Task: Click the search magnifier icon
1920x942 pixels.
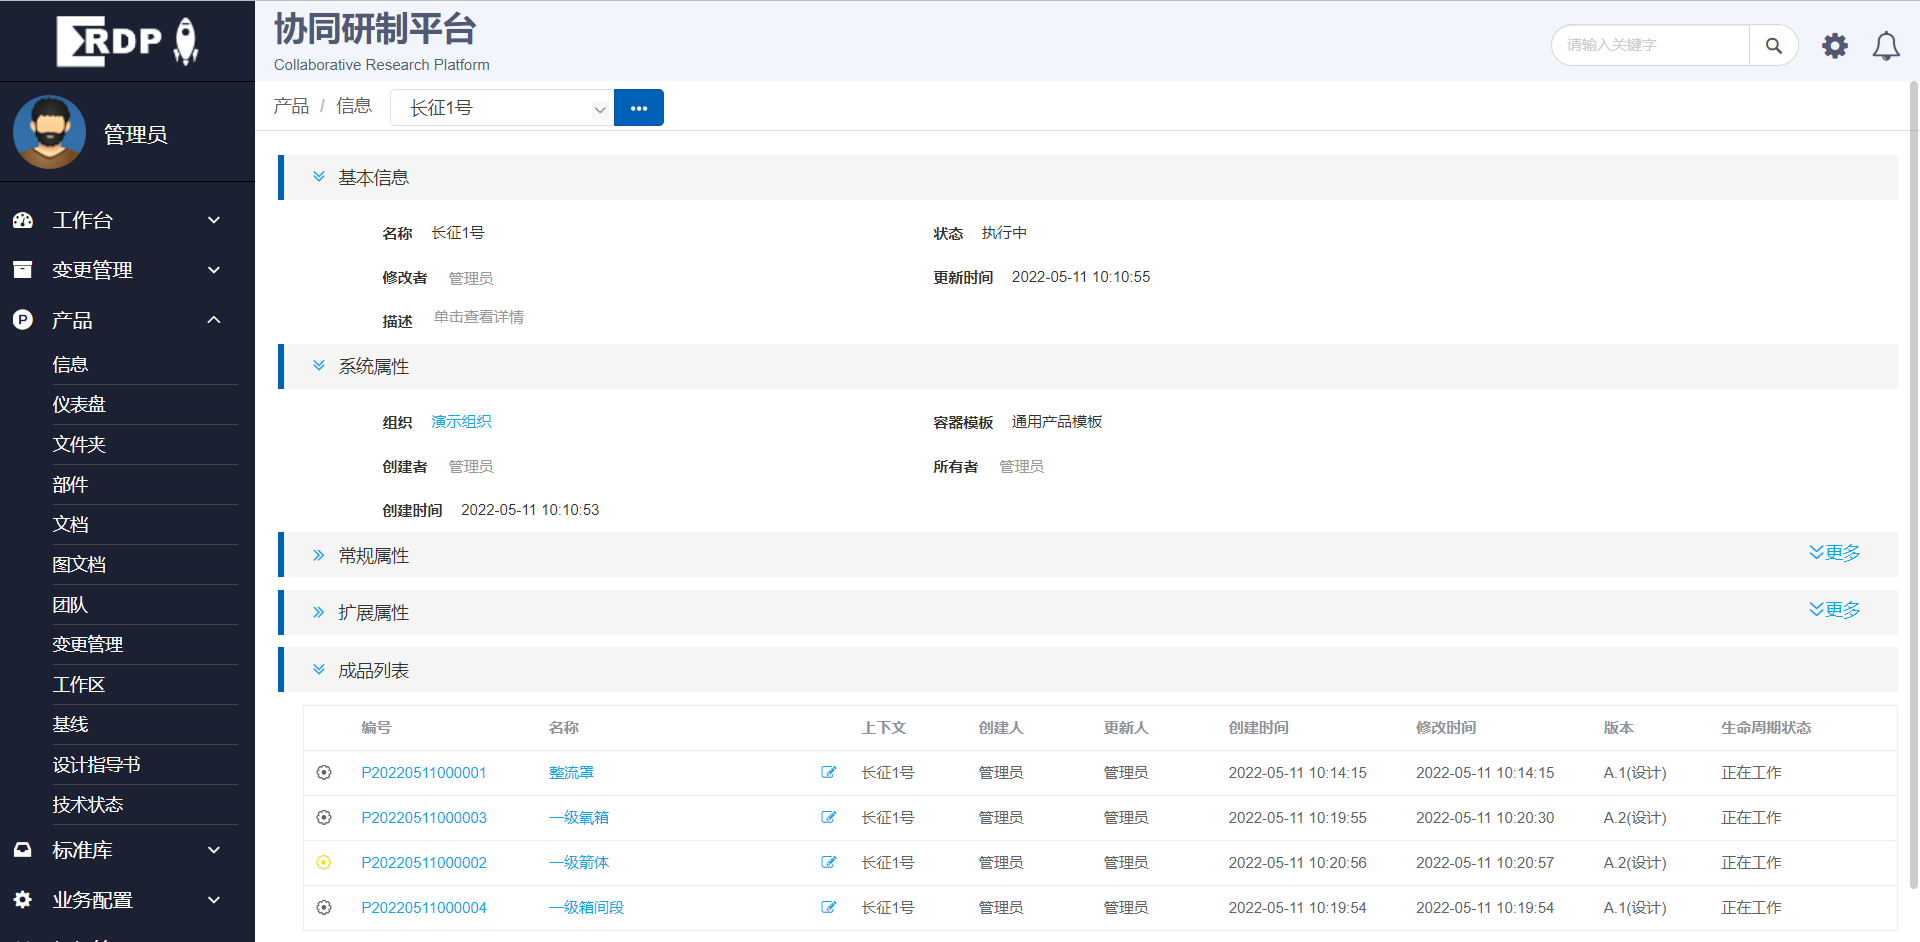Action: (1773, 45)
